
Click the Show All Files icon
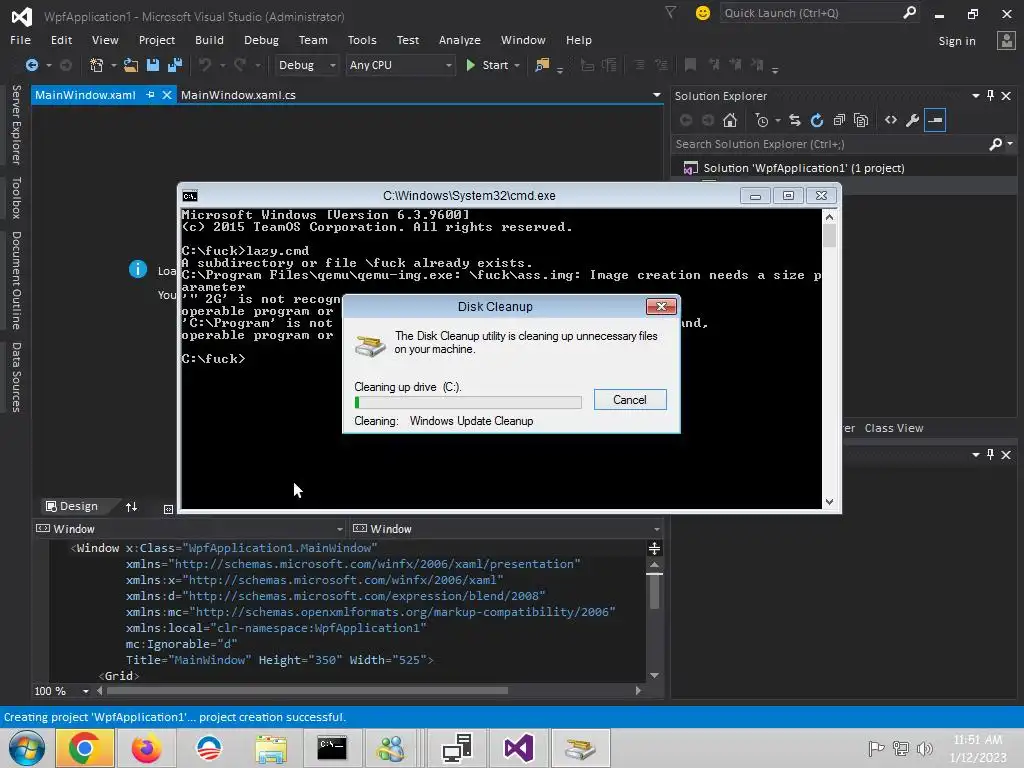pos(861,120)
